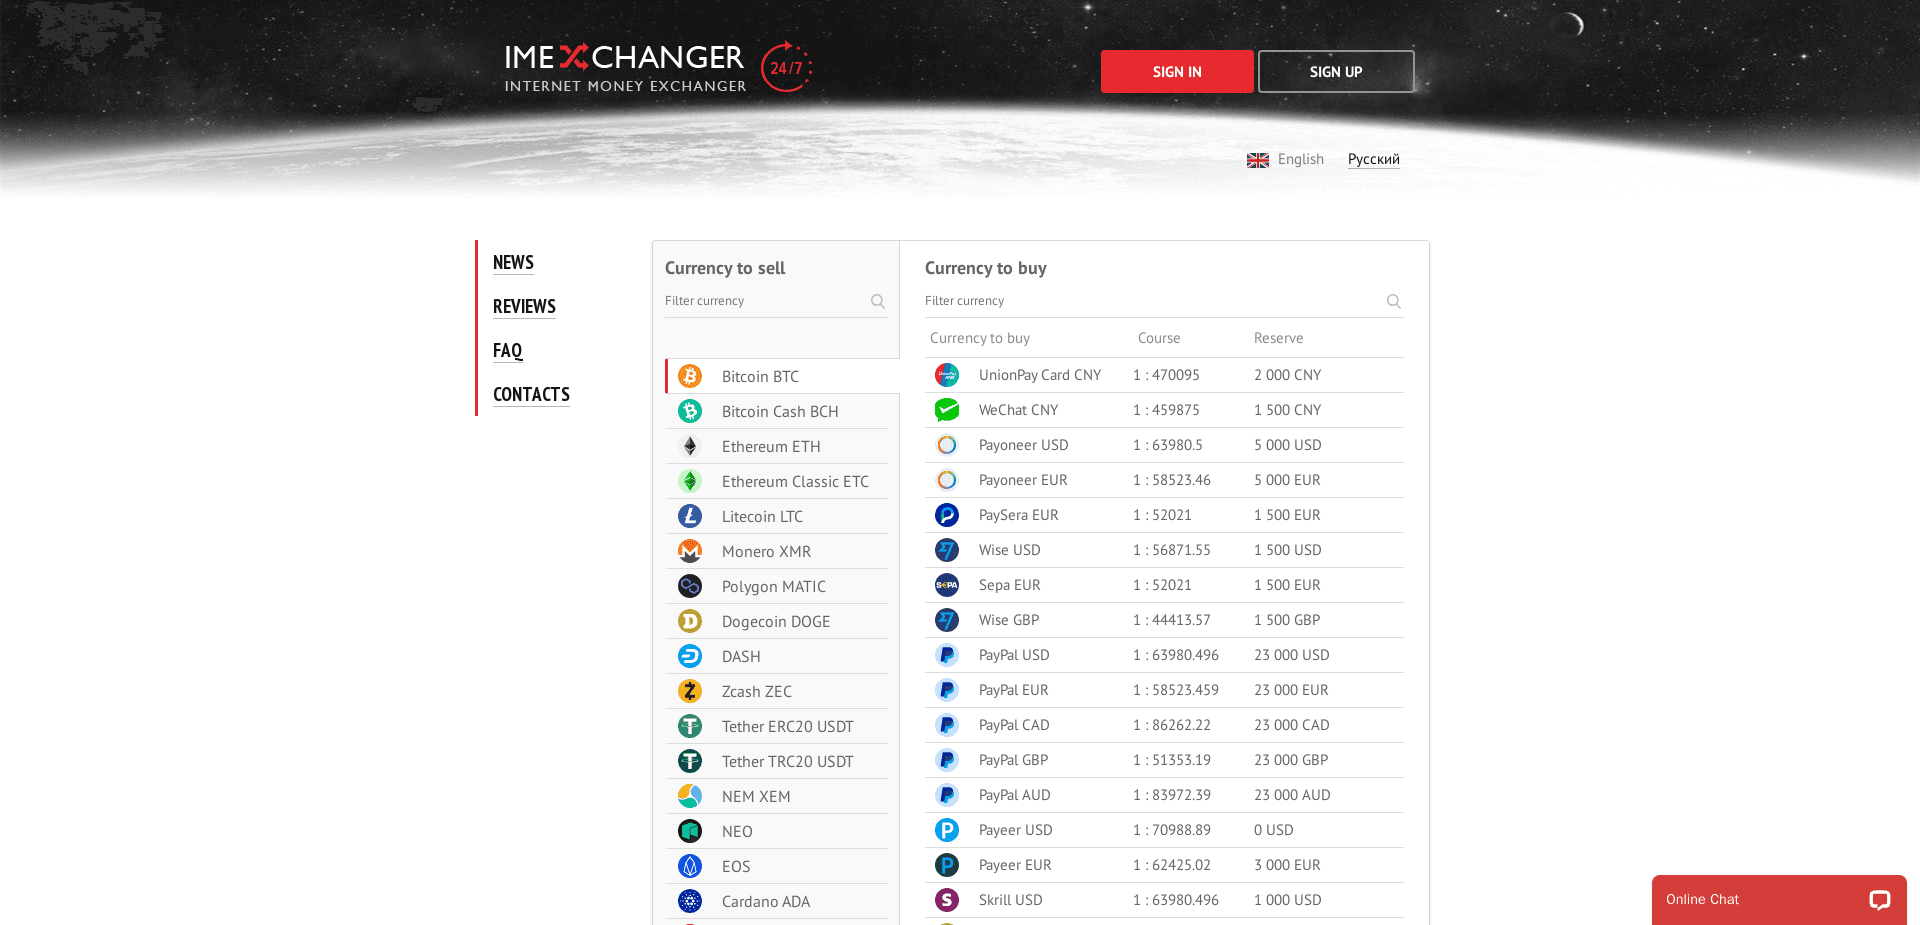Viewport: 1920px width, 925px height.
Task: Click the Litecoin LTC coin icon
Action: (689, 516)
